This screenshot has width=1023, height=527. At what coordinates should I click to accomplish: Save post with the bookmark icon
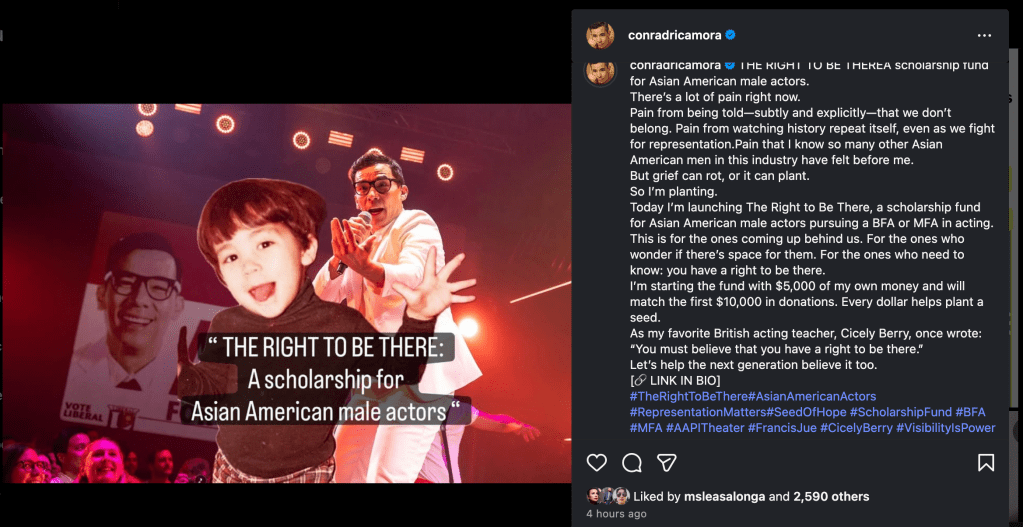click(985, 463)
